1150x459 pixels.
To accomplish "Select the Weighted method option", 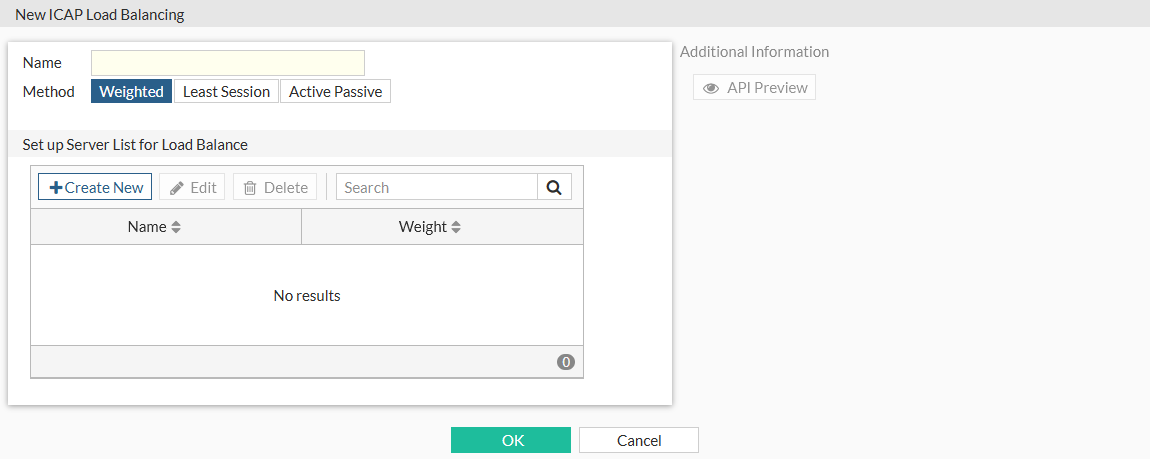I will click(x=131, y=92).
